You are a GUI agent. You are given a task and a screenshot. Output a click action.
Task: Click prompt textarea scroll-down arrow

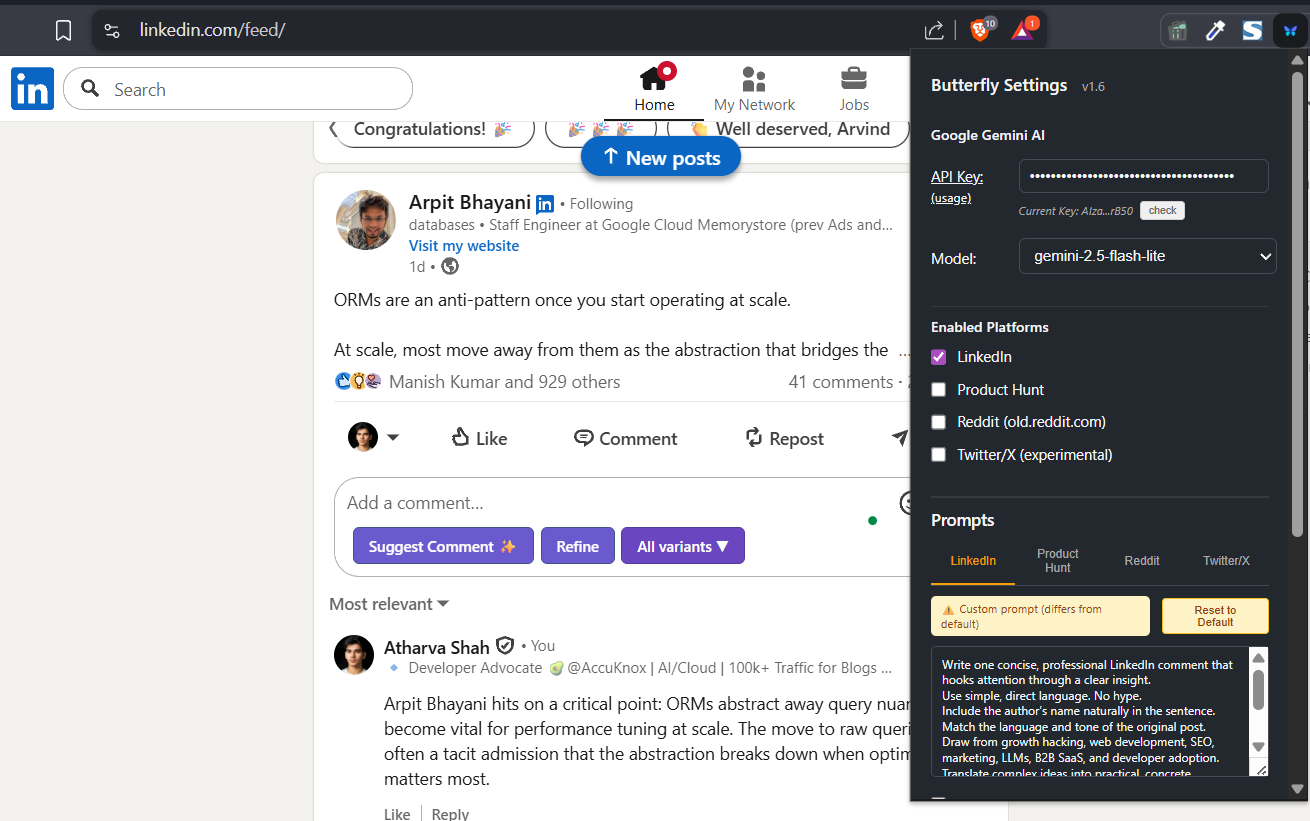pyautogui.click(x=1259, y=747)
